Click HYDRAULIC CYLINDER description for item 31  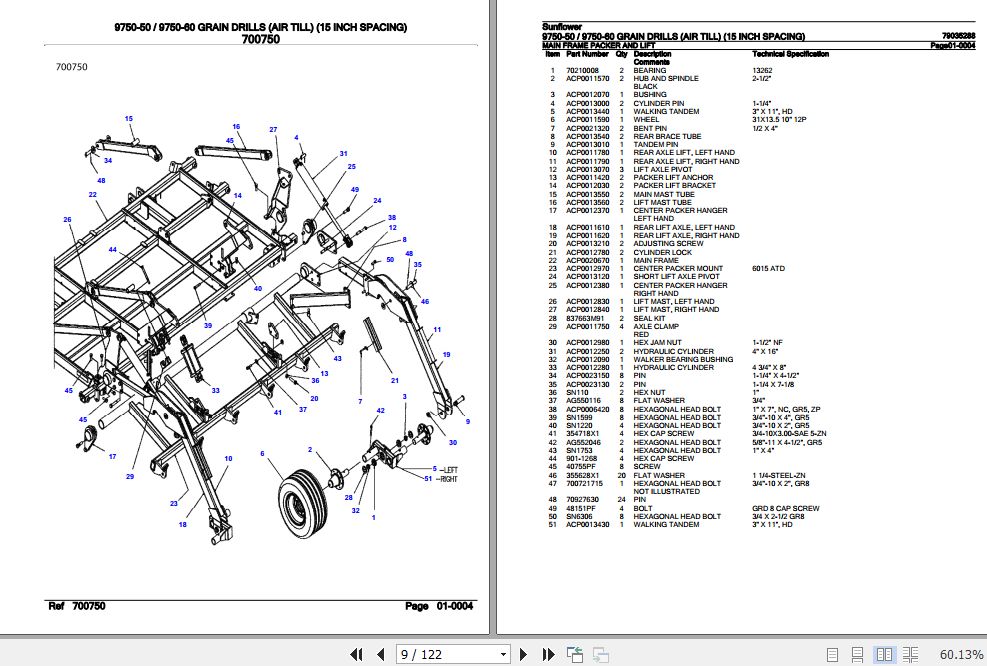tap(674, 352)
